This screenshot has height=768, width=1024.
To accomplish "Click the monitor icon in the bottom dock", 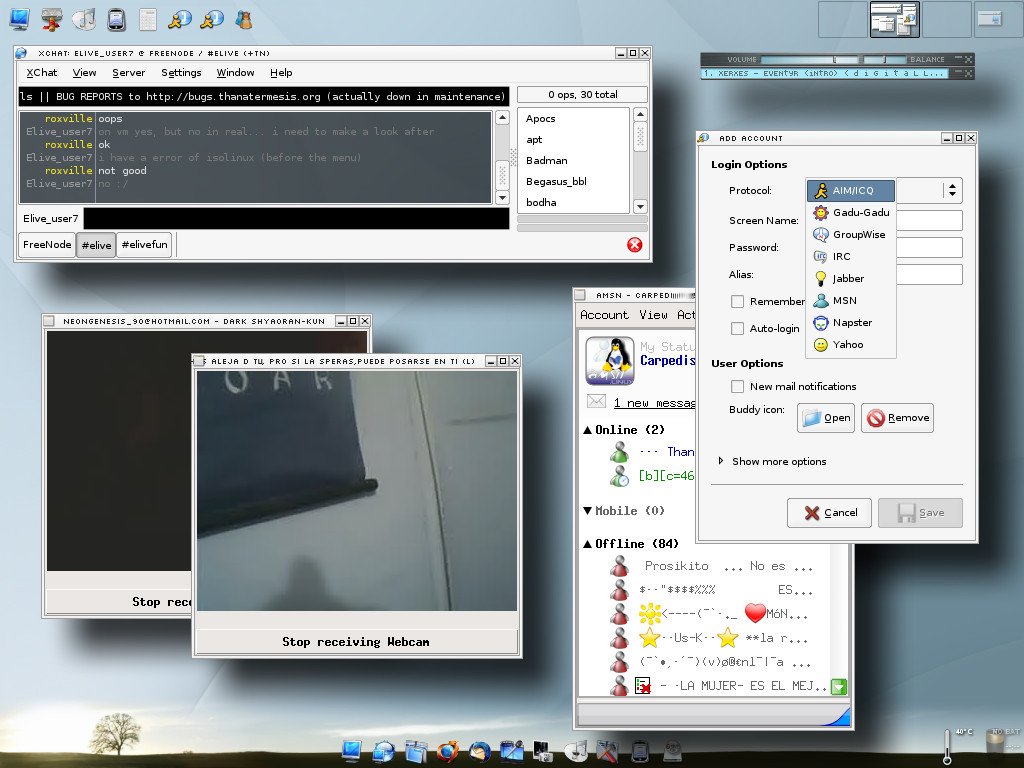I will coord(351,751).
